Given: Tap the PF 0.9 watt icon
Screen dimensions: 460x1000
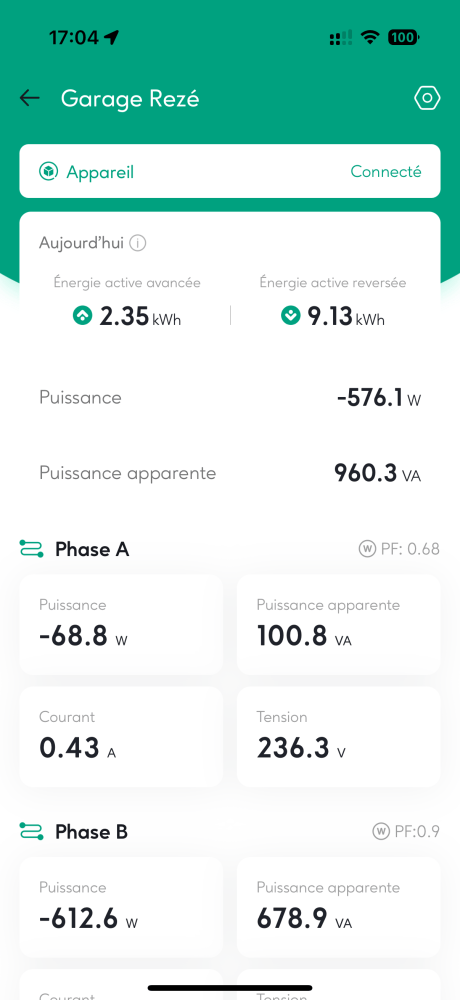Looking at the screenshot, I should coord(381,831).
